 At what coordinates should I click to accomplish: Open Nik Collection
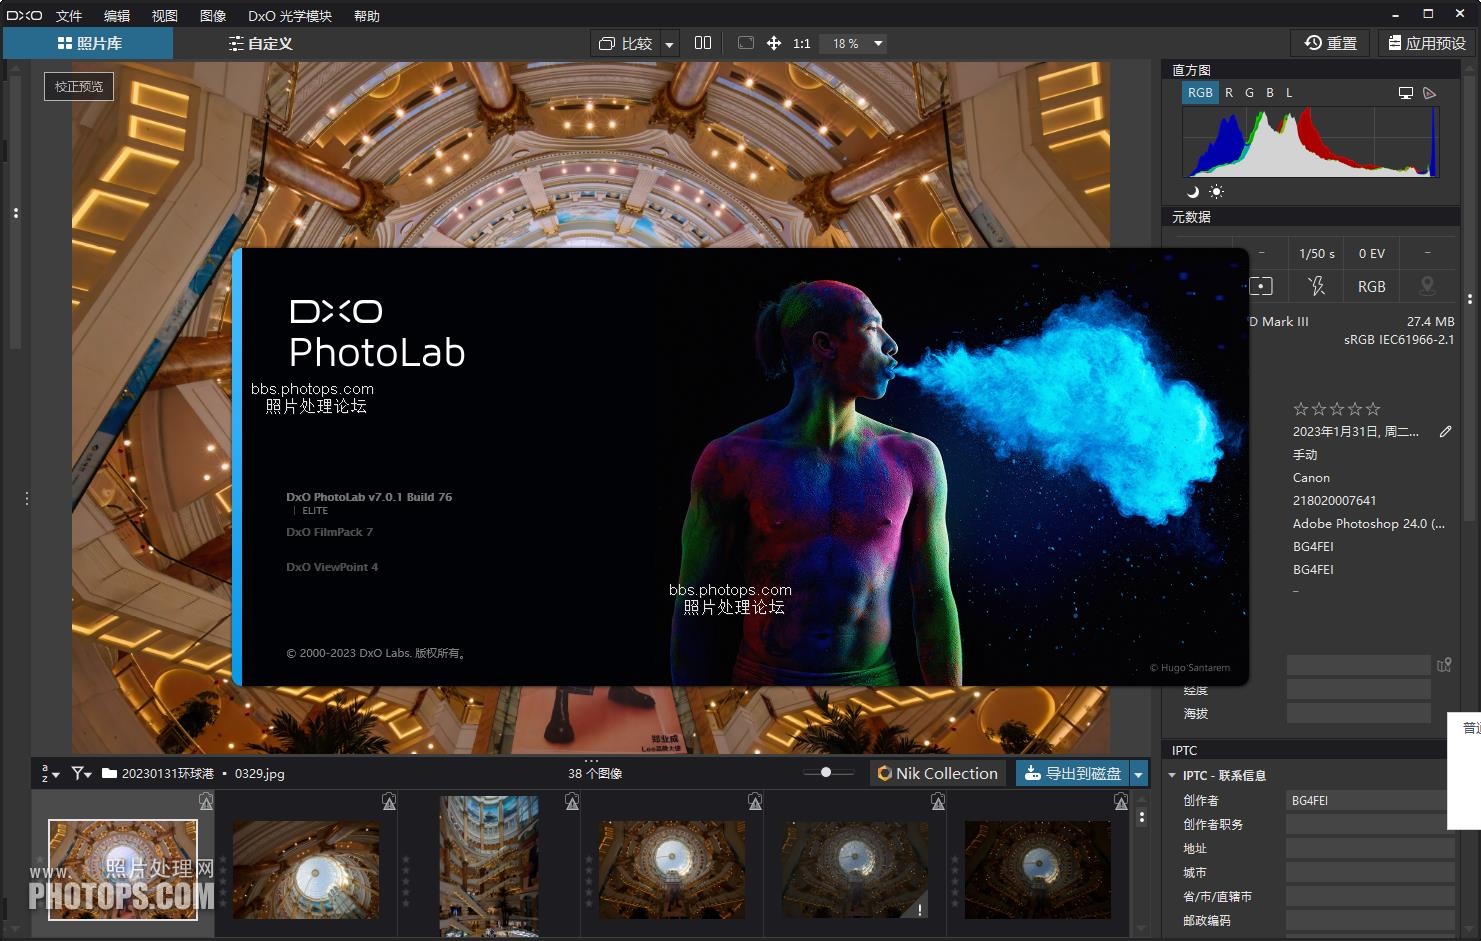pyautogui.click(x=937, y=773)
